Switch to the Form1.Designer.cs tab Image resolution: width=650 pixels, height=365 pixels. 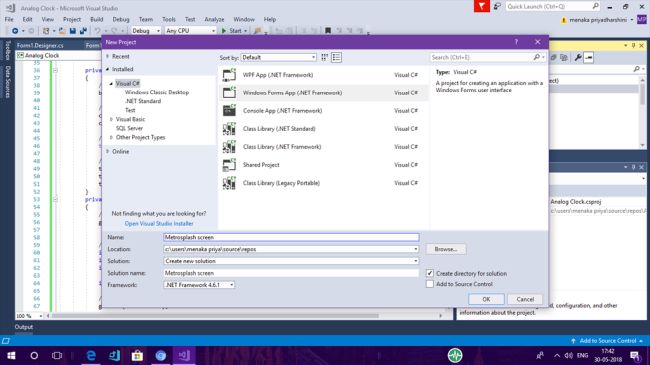click(40, 45)
